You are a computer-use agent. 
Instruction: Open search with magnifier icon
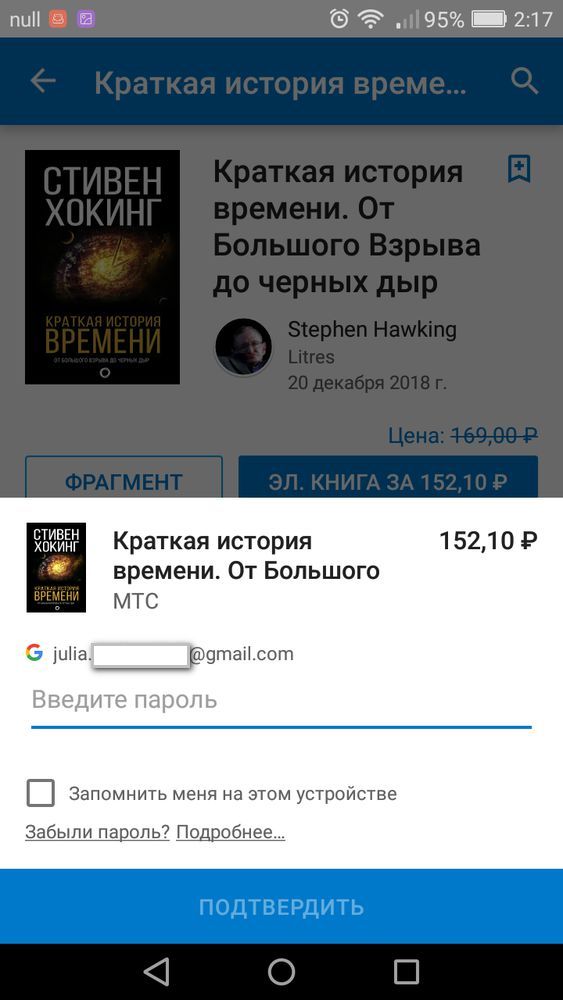pyautogui.click(x=525, y=82)
